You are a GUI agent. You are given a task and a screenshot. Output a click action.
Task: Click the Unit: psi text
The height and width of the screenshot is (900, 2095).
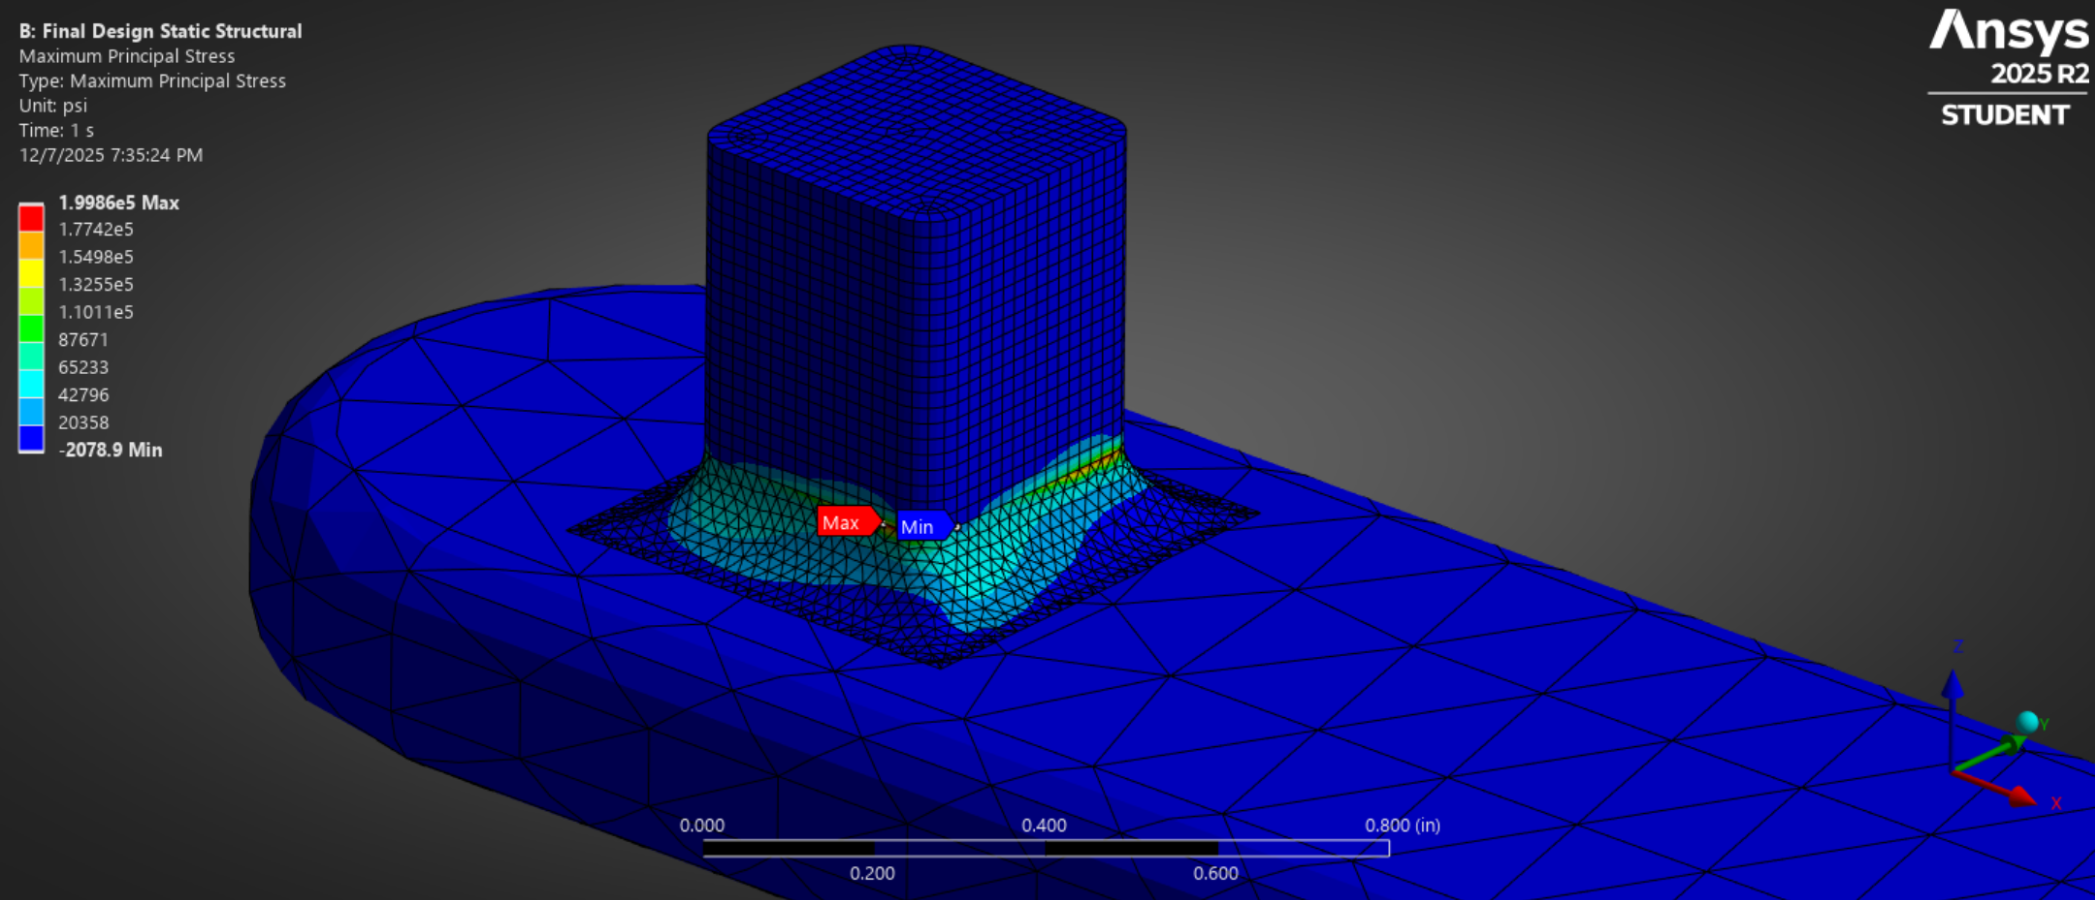tap(53, 106)
